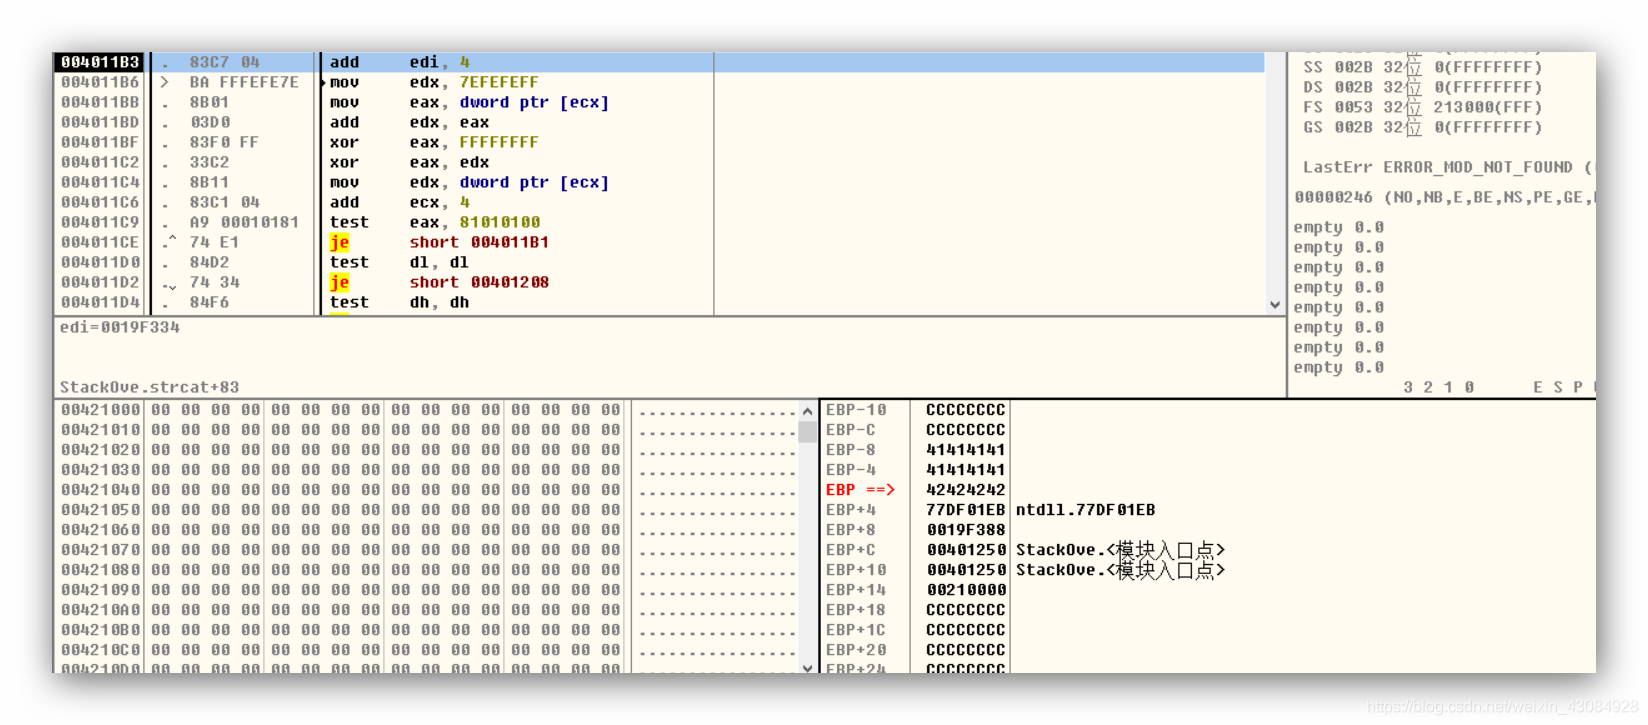The width and height of the screenshot is (1648, 725).
Task: Click scroll-down arrow of disassembly pane
Action: [x=1275, y=305]
